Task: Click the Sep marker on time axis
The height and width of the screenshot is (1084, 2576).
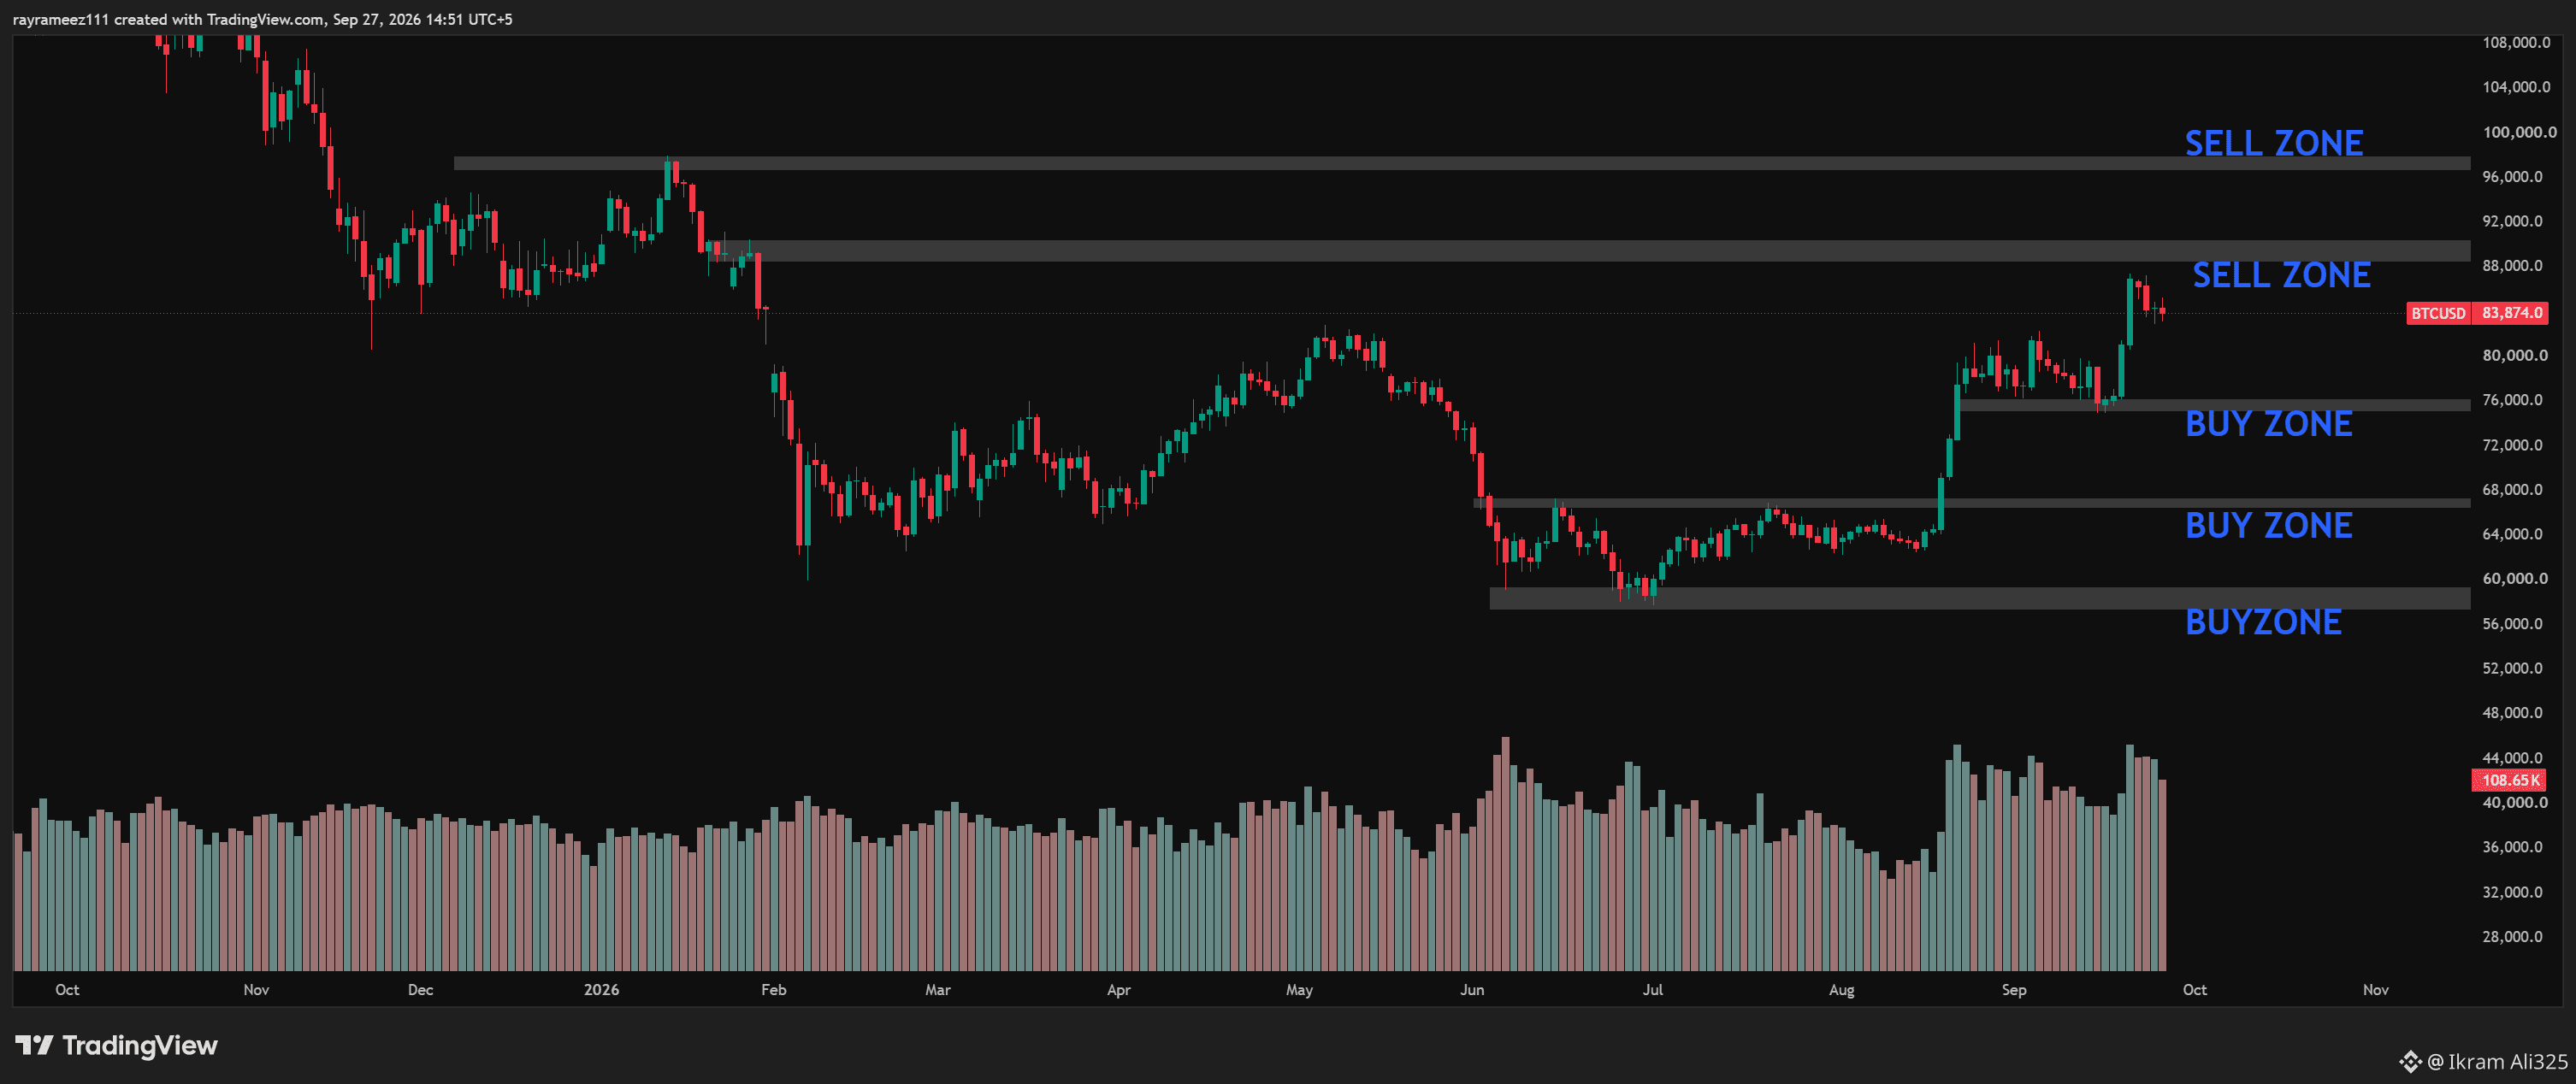Action: point(2014,989)
